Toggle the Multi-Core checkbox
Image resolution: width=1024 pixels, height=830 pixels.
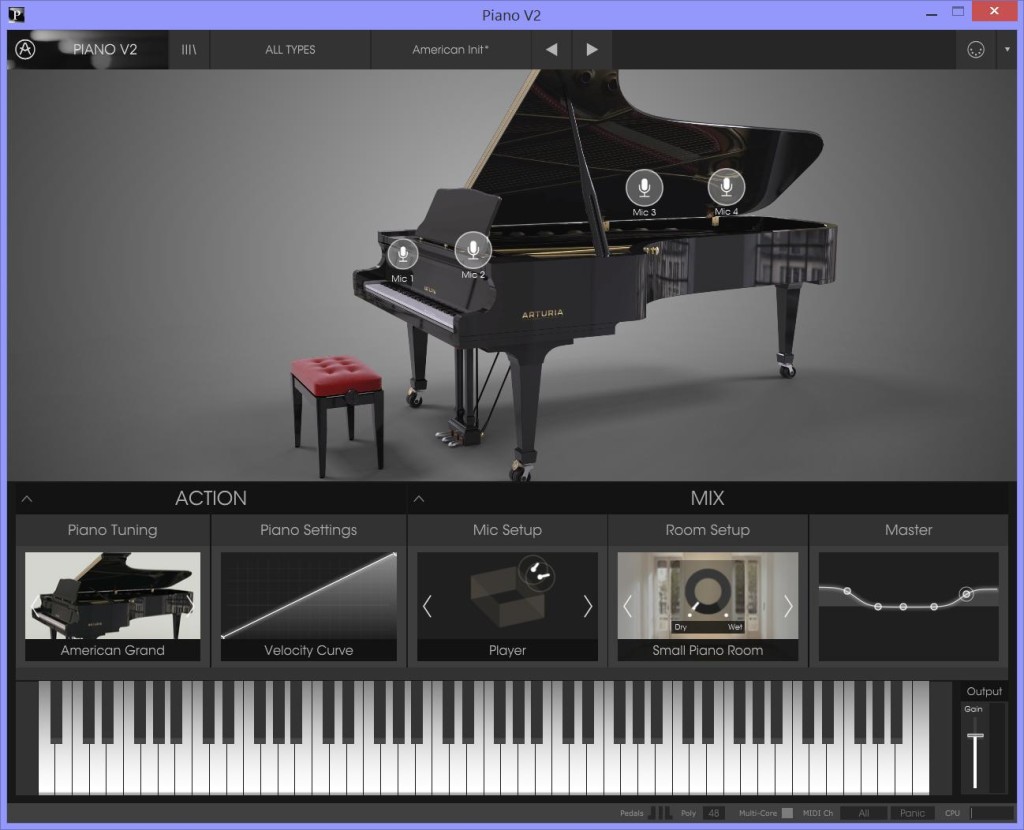tap(787, 813)
